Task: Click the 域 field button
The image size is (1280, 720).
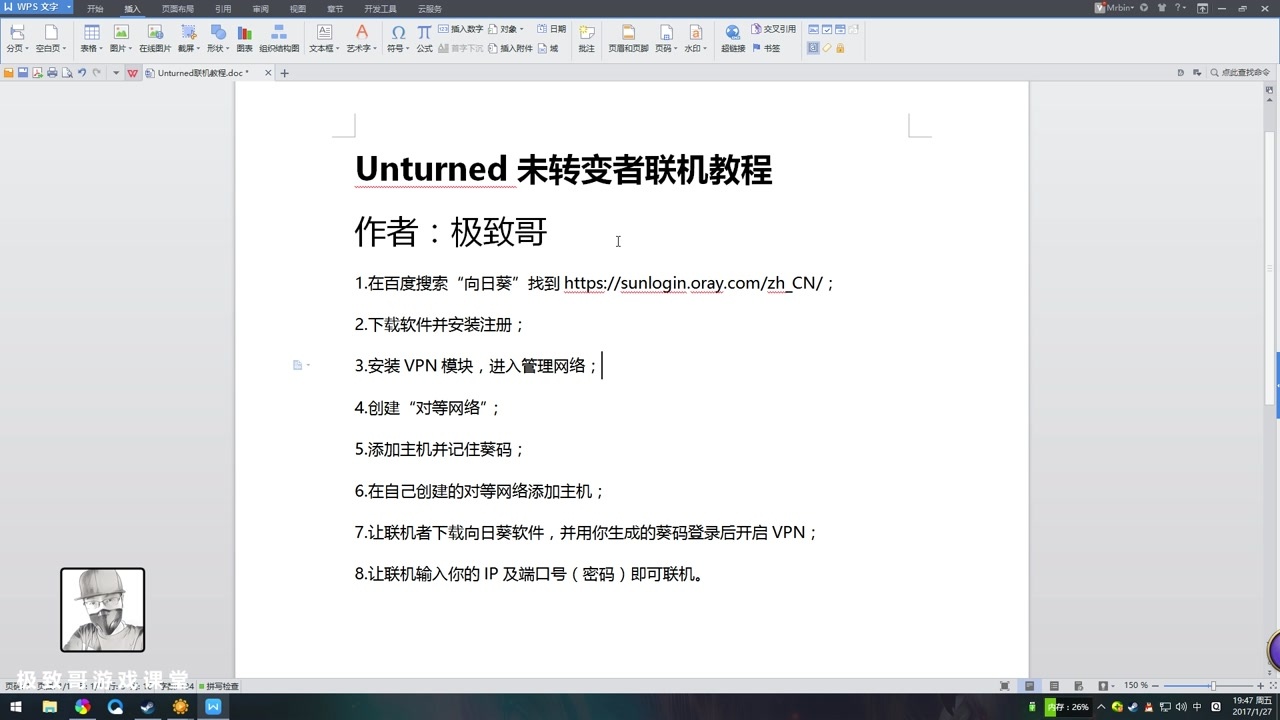Action: tap(548, 48)
